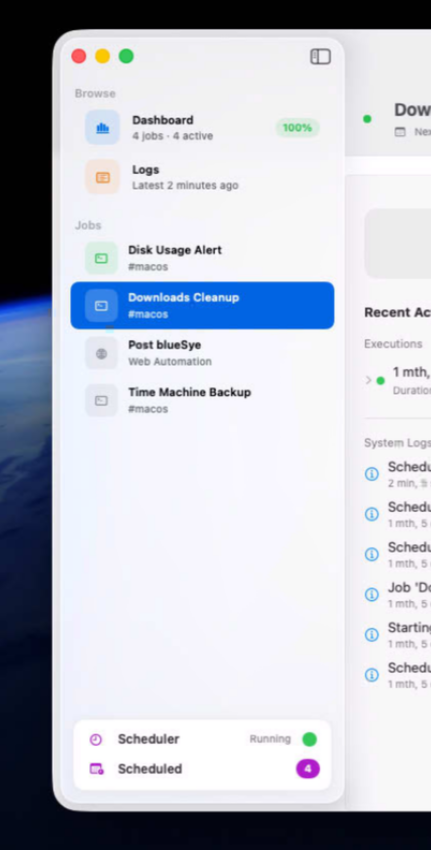Click the green status dot beside header title
The width and height of the screenshot is (431, 850).
pyautogui.click(x=367, y=119)
